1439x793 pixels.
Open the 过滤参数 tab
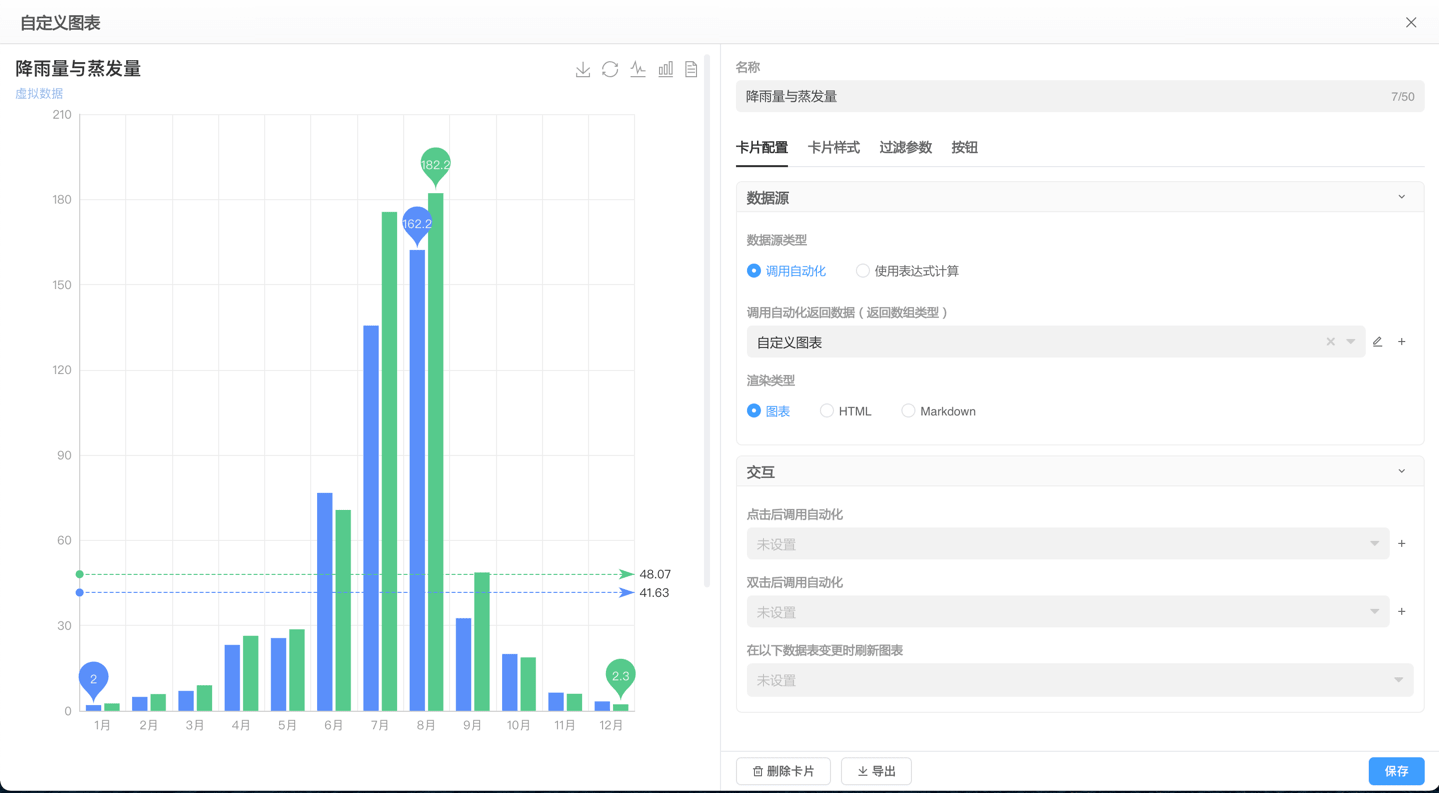[x=905, y=148]
